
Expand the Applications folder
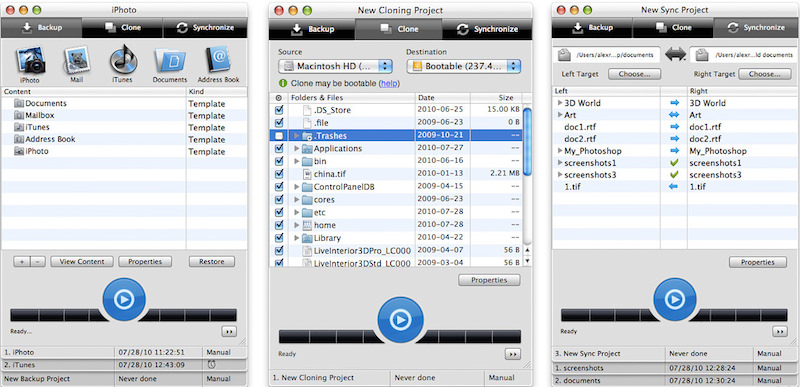click(x=296, y=148)
